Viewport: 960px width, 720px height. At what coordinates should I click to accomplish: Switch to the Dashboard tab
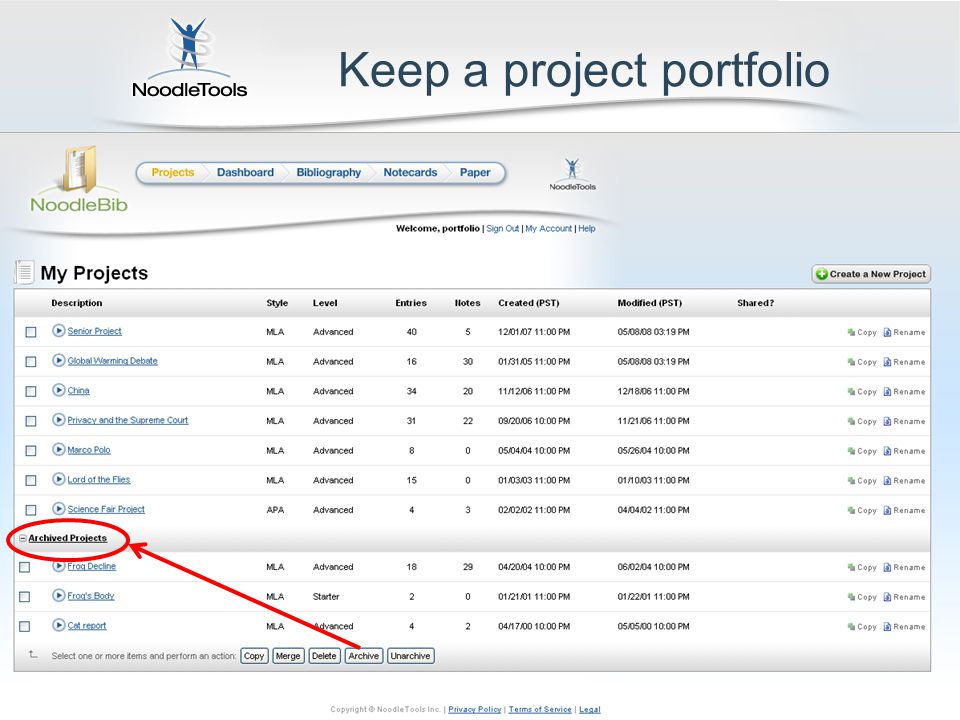[245, 173]
